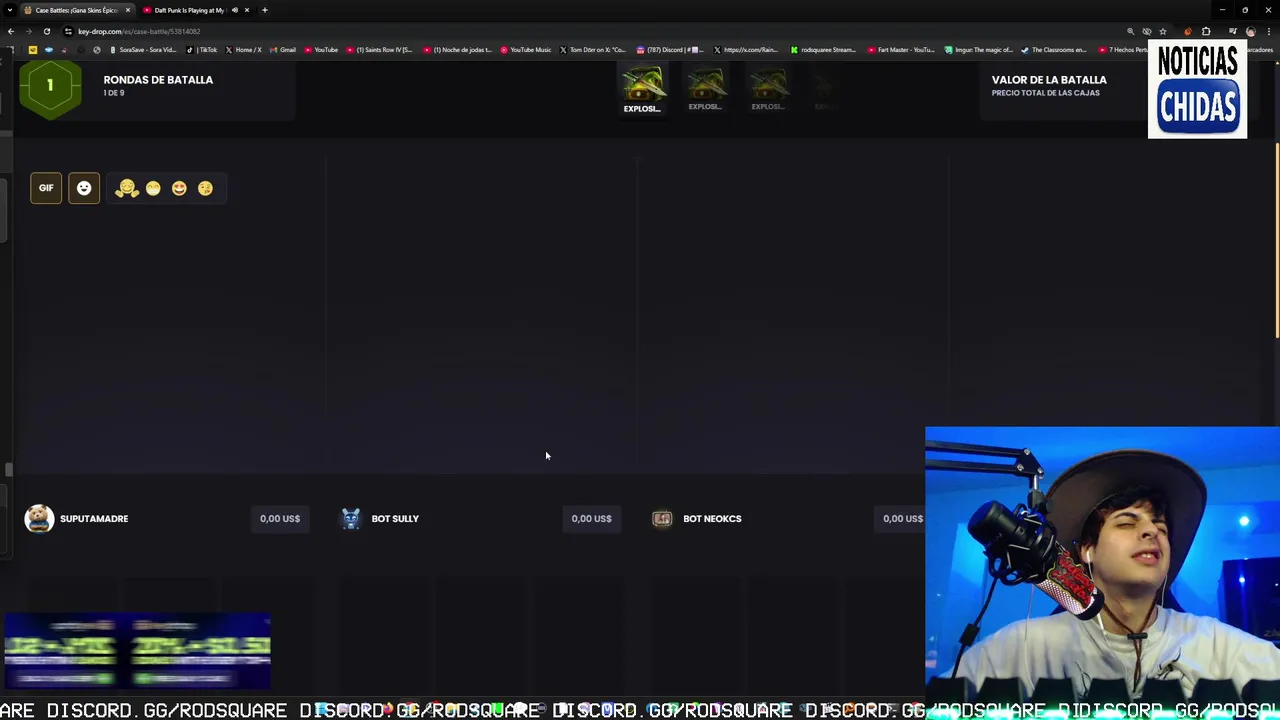Open the Tom Dörr on X bookmark
Viewport: 1280px width, 720px height.
coord(593,50)
